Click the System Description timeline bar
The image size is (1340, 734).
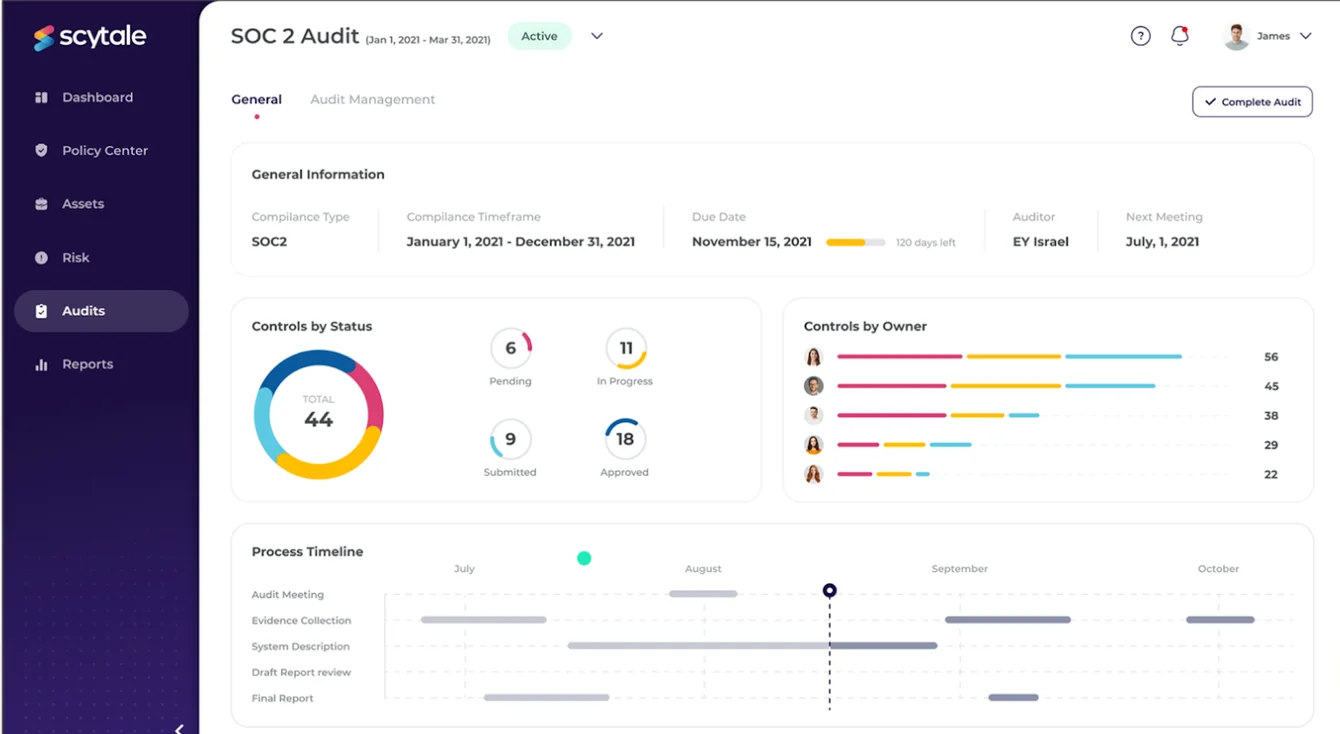click(x=752, y=646)
